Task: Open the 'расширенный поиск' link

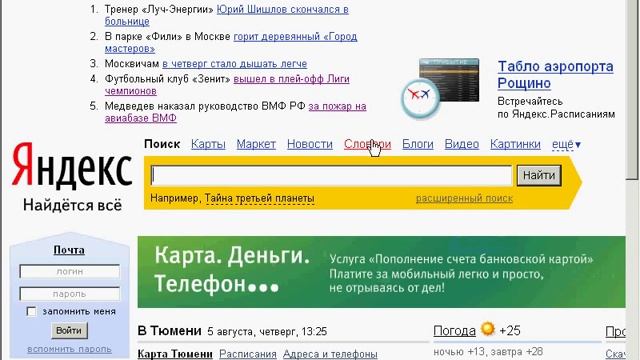Action: point(464,198)
